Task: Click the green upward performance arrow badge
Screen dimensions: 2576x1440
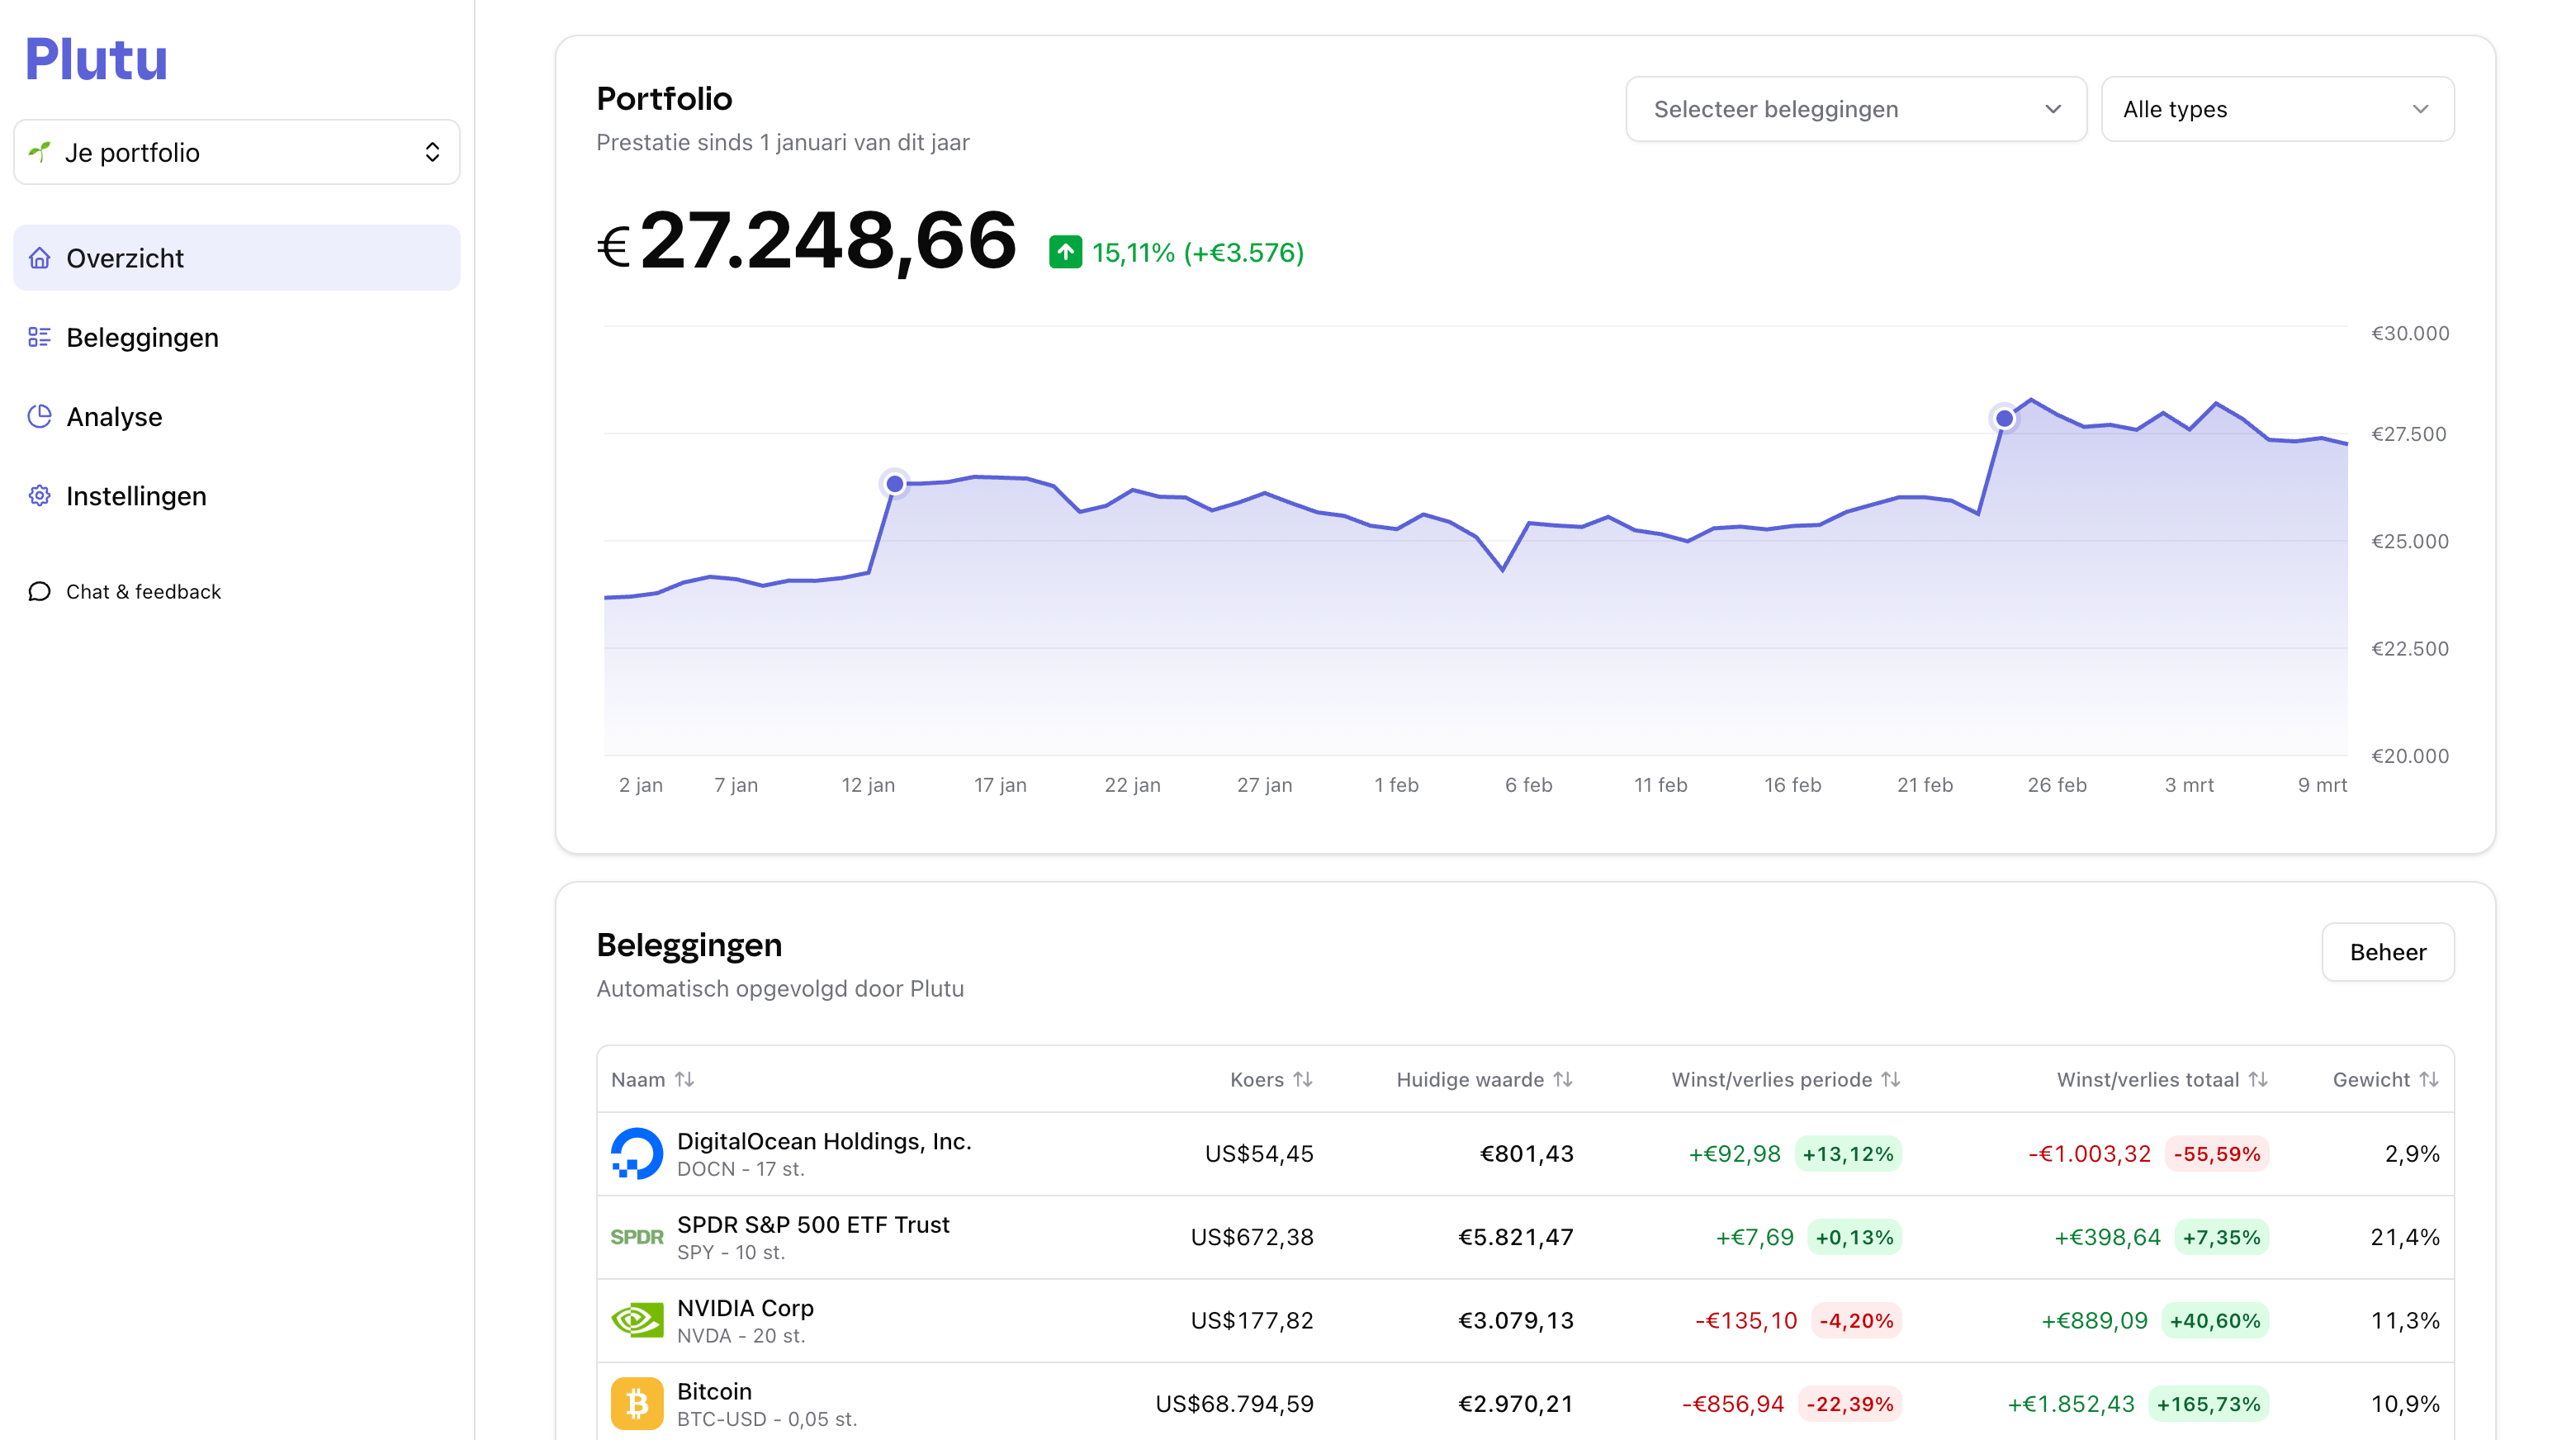Action: (1065, 253)
